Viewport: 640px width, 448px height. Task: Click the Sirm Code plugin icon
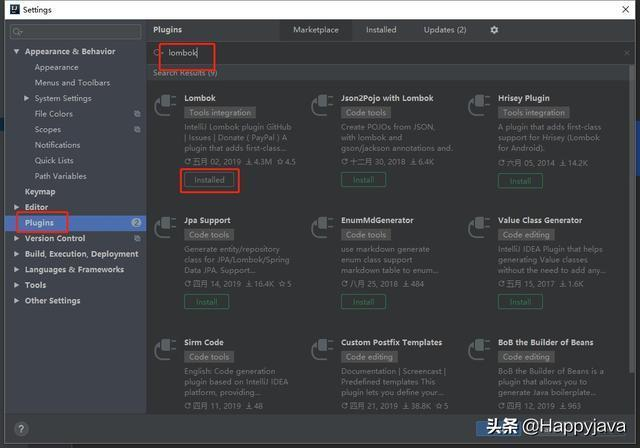[165, 349]
